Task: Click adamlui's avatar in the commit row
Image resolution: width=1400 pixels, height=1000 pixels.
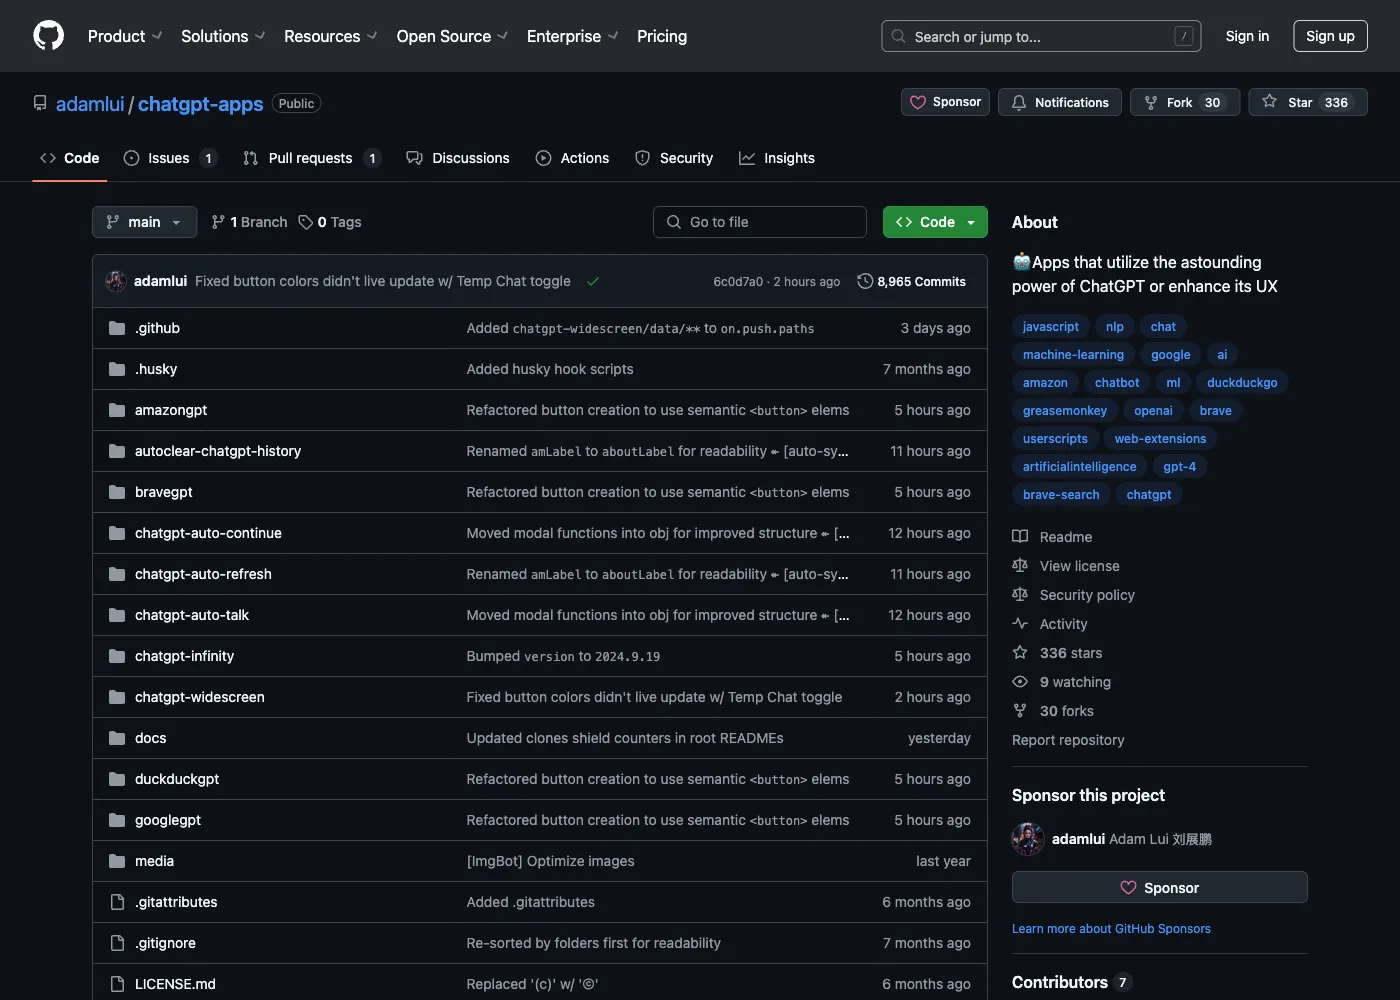Action: tap(116, 281)
